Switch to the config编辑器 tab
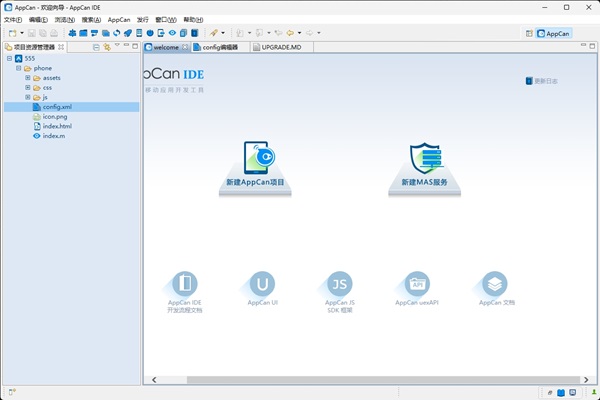The height and width of the screenshot is (400, 600). click(220, 47)
